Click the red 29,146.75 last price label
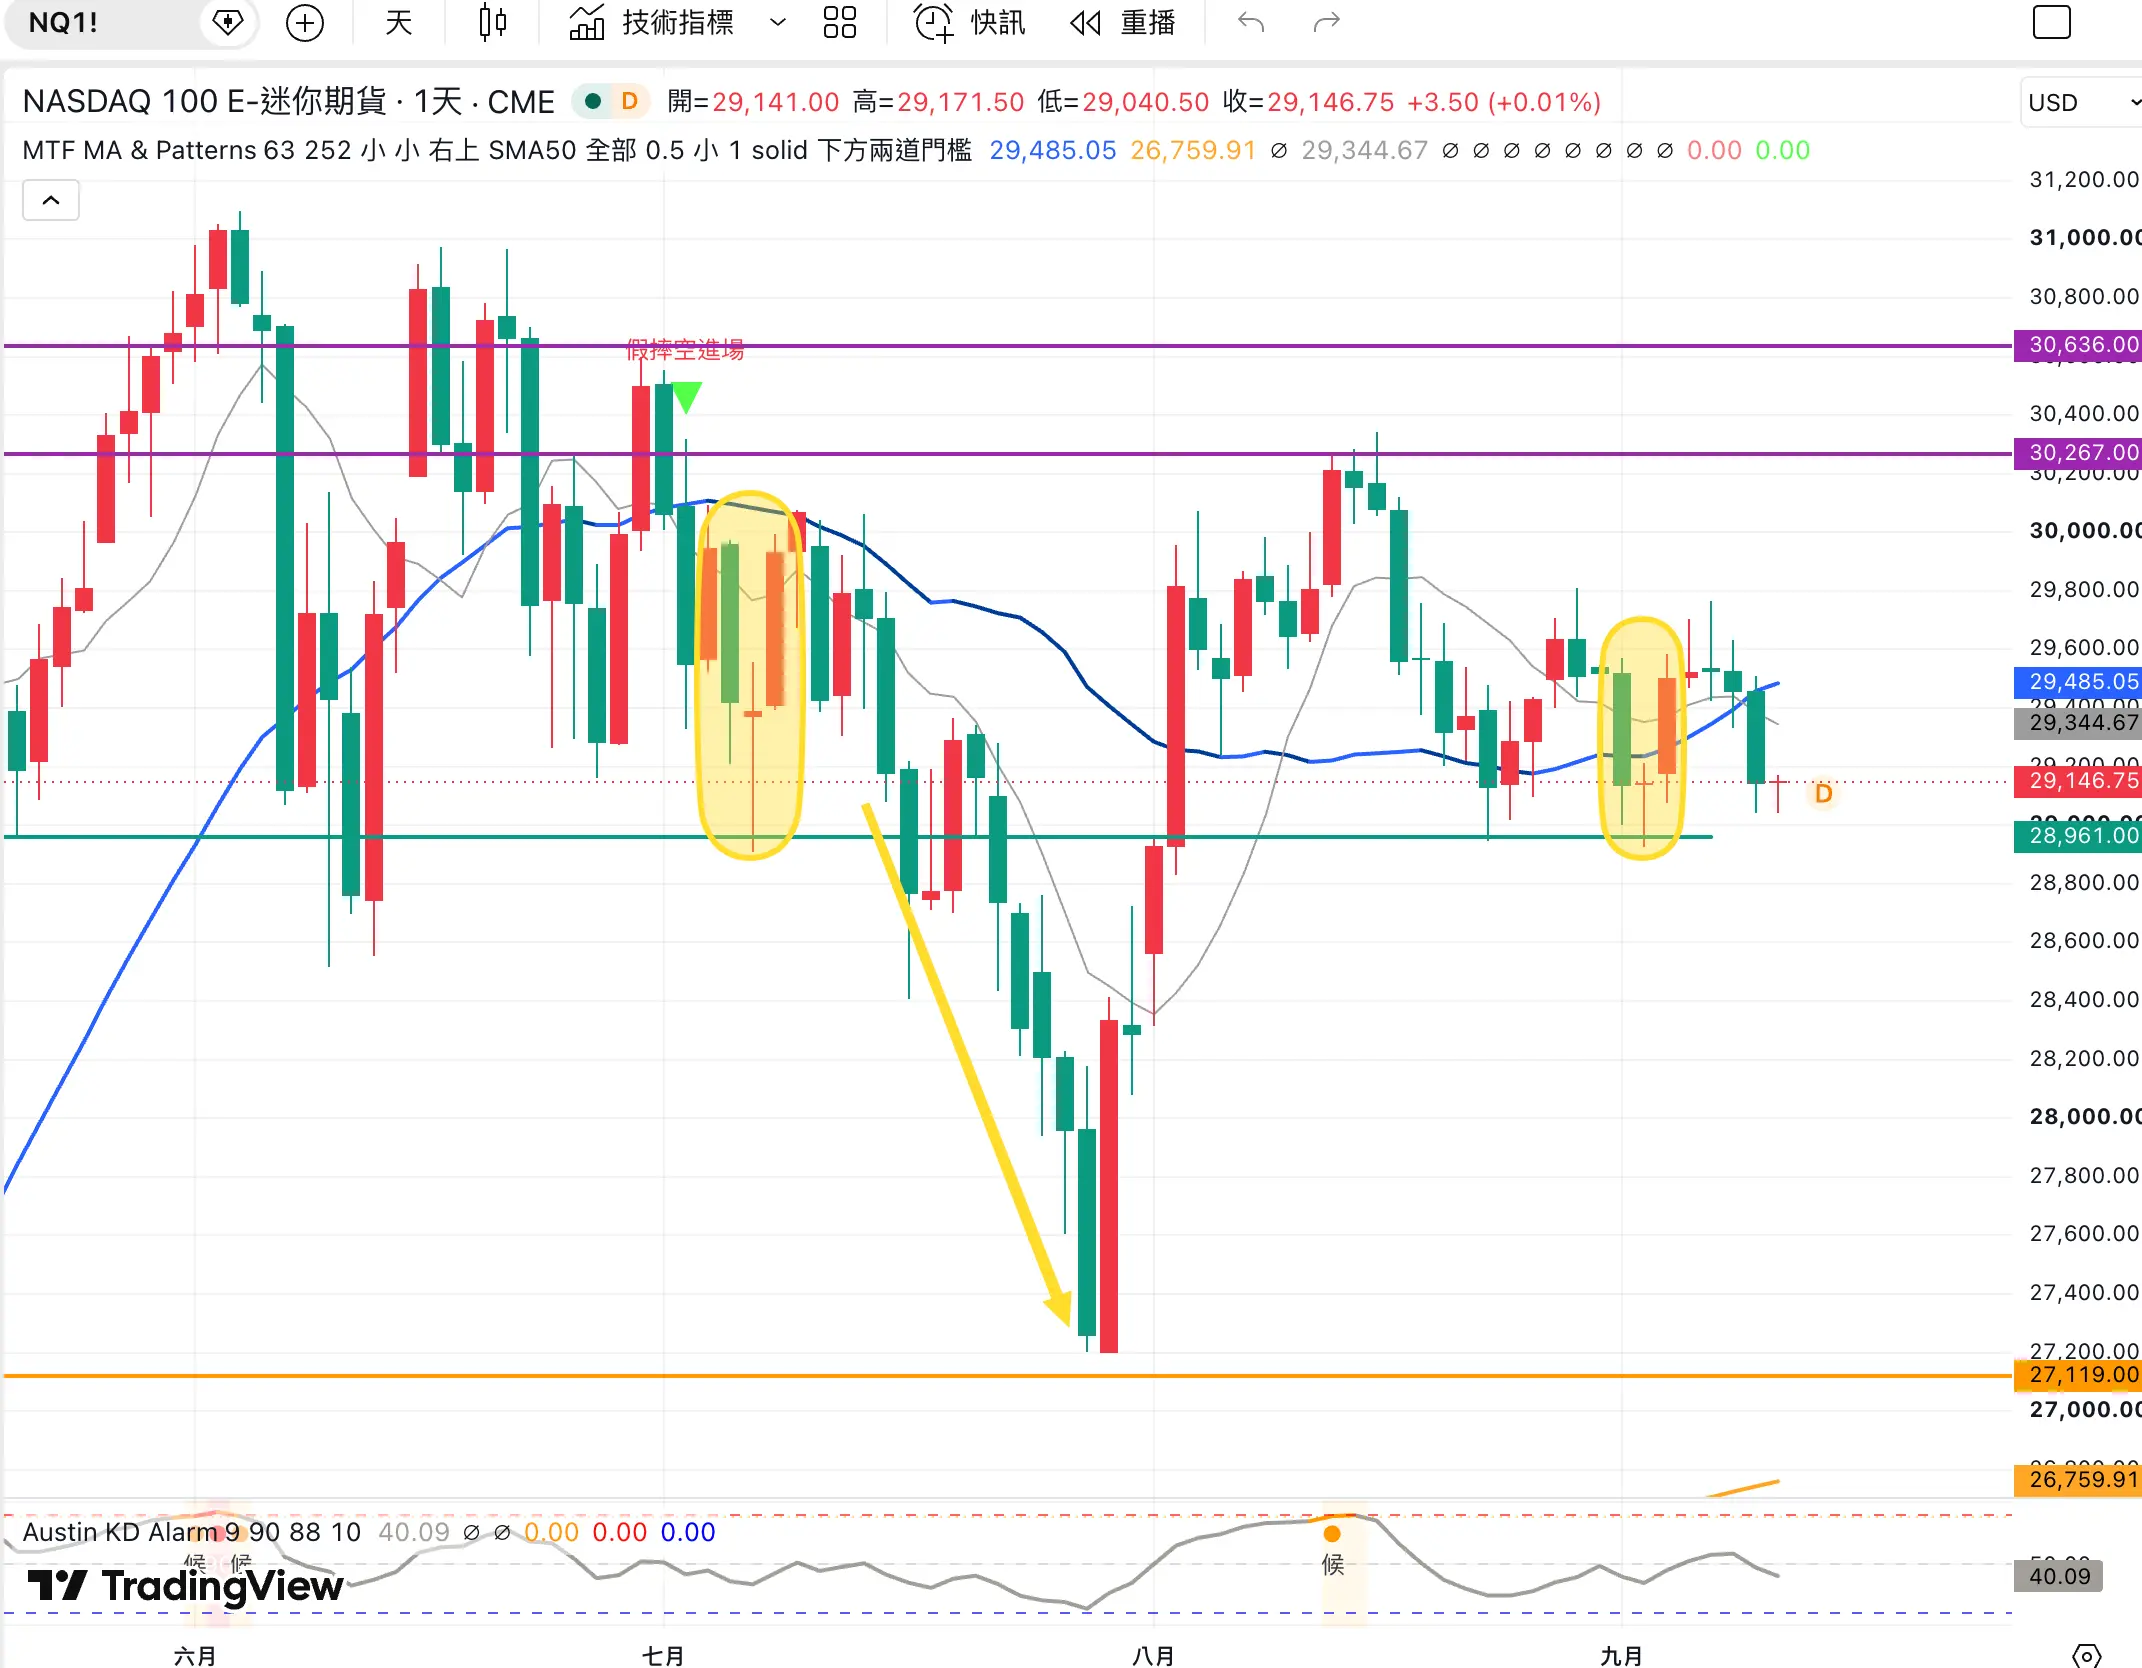This screenshot has width=2142, height=1668. click(x=2078, y=781)
